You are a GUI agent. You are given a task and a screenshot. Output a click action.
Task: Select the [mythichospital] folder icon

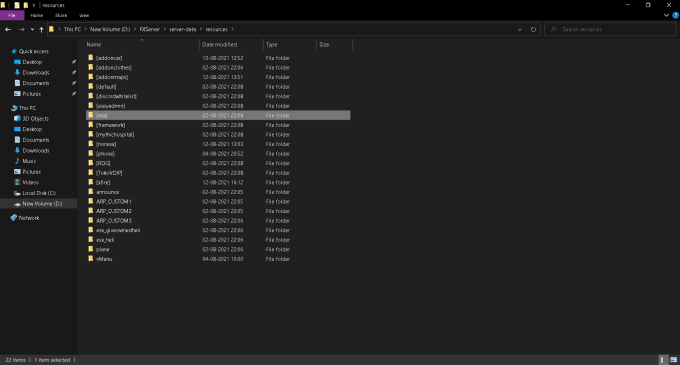pos(91,134)
